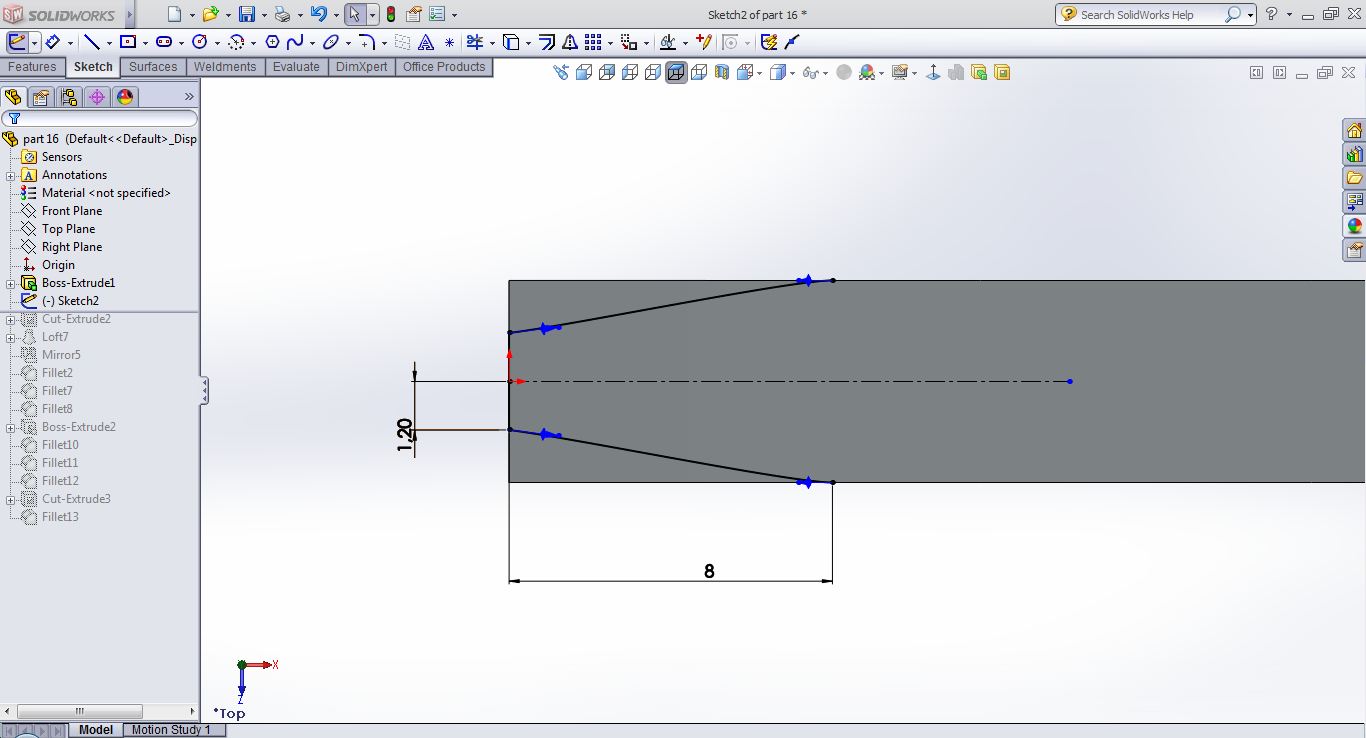Open the ConfigurationManager panel tab
This screenshot has width=1366, height=738.
pos(68,97)
